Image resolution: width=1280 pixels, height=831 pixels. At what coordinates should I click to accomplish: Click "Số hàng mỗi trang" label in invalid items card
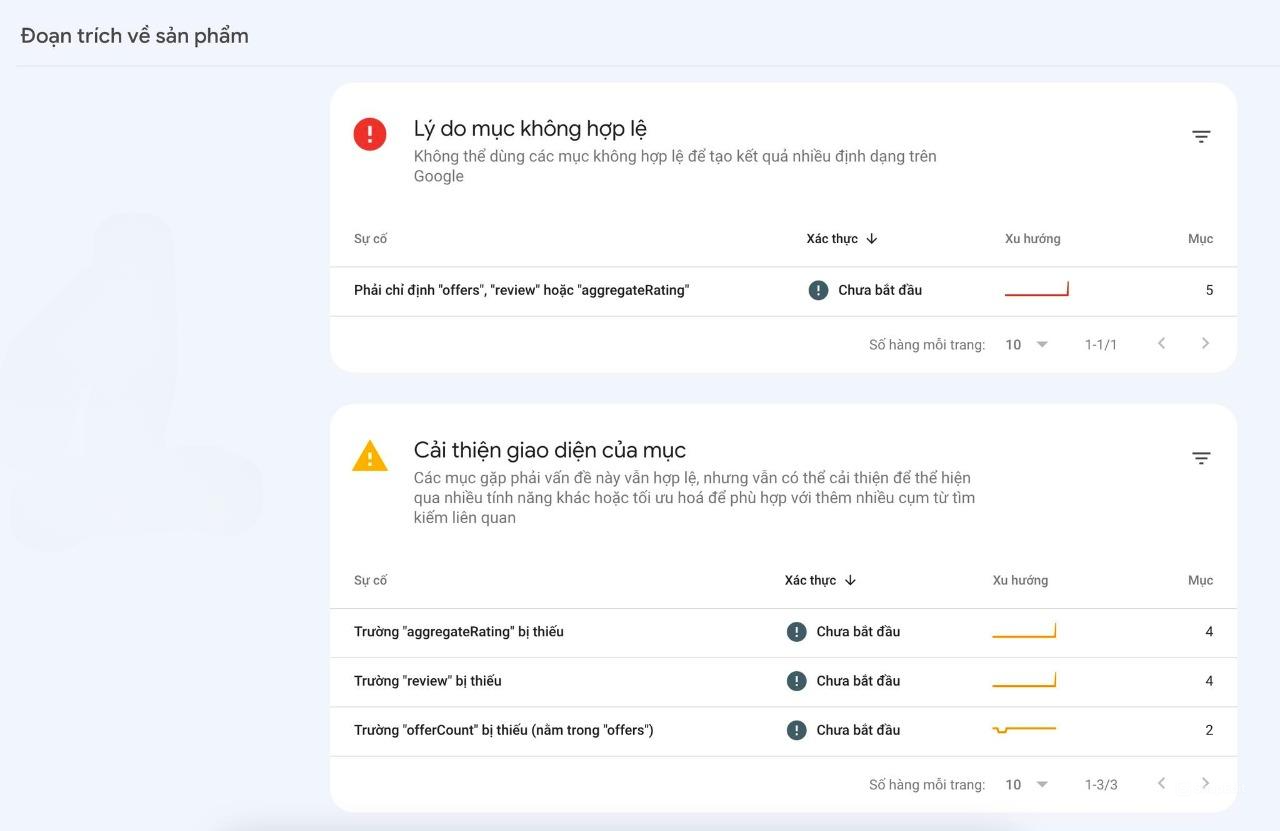pyautogui.click(x=927, y=345)
